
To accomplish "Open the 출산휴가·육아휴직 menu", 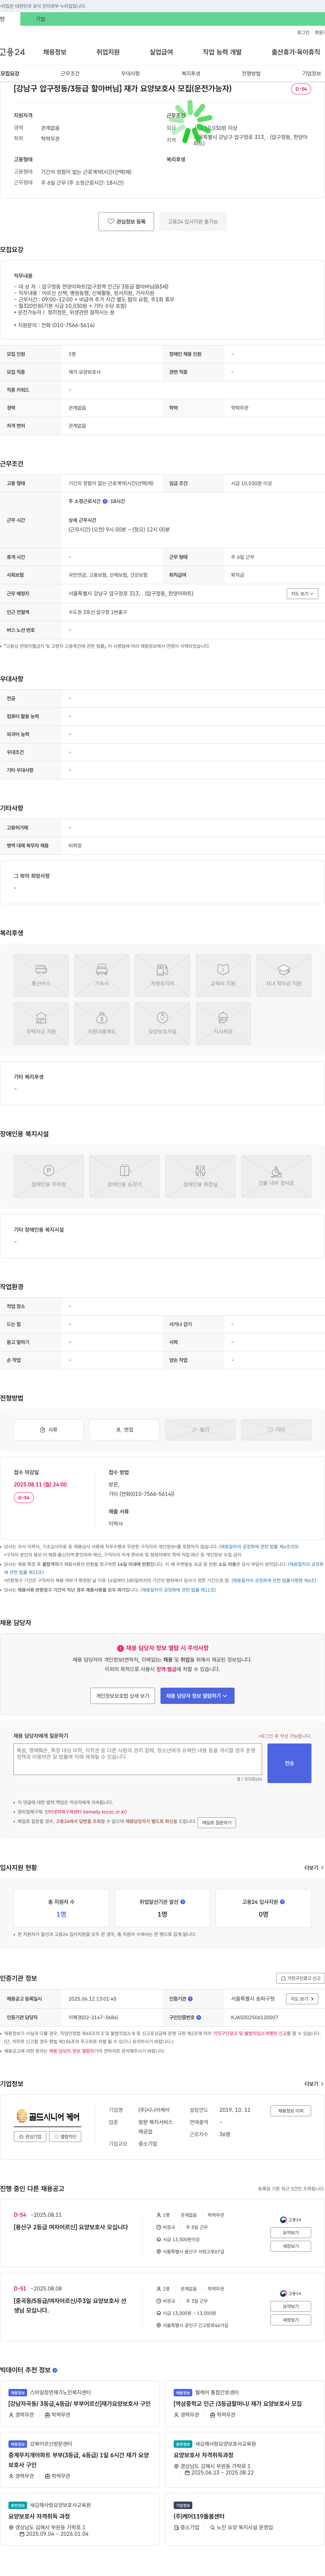I will coord(296,52).
